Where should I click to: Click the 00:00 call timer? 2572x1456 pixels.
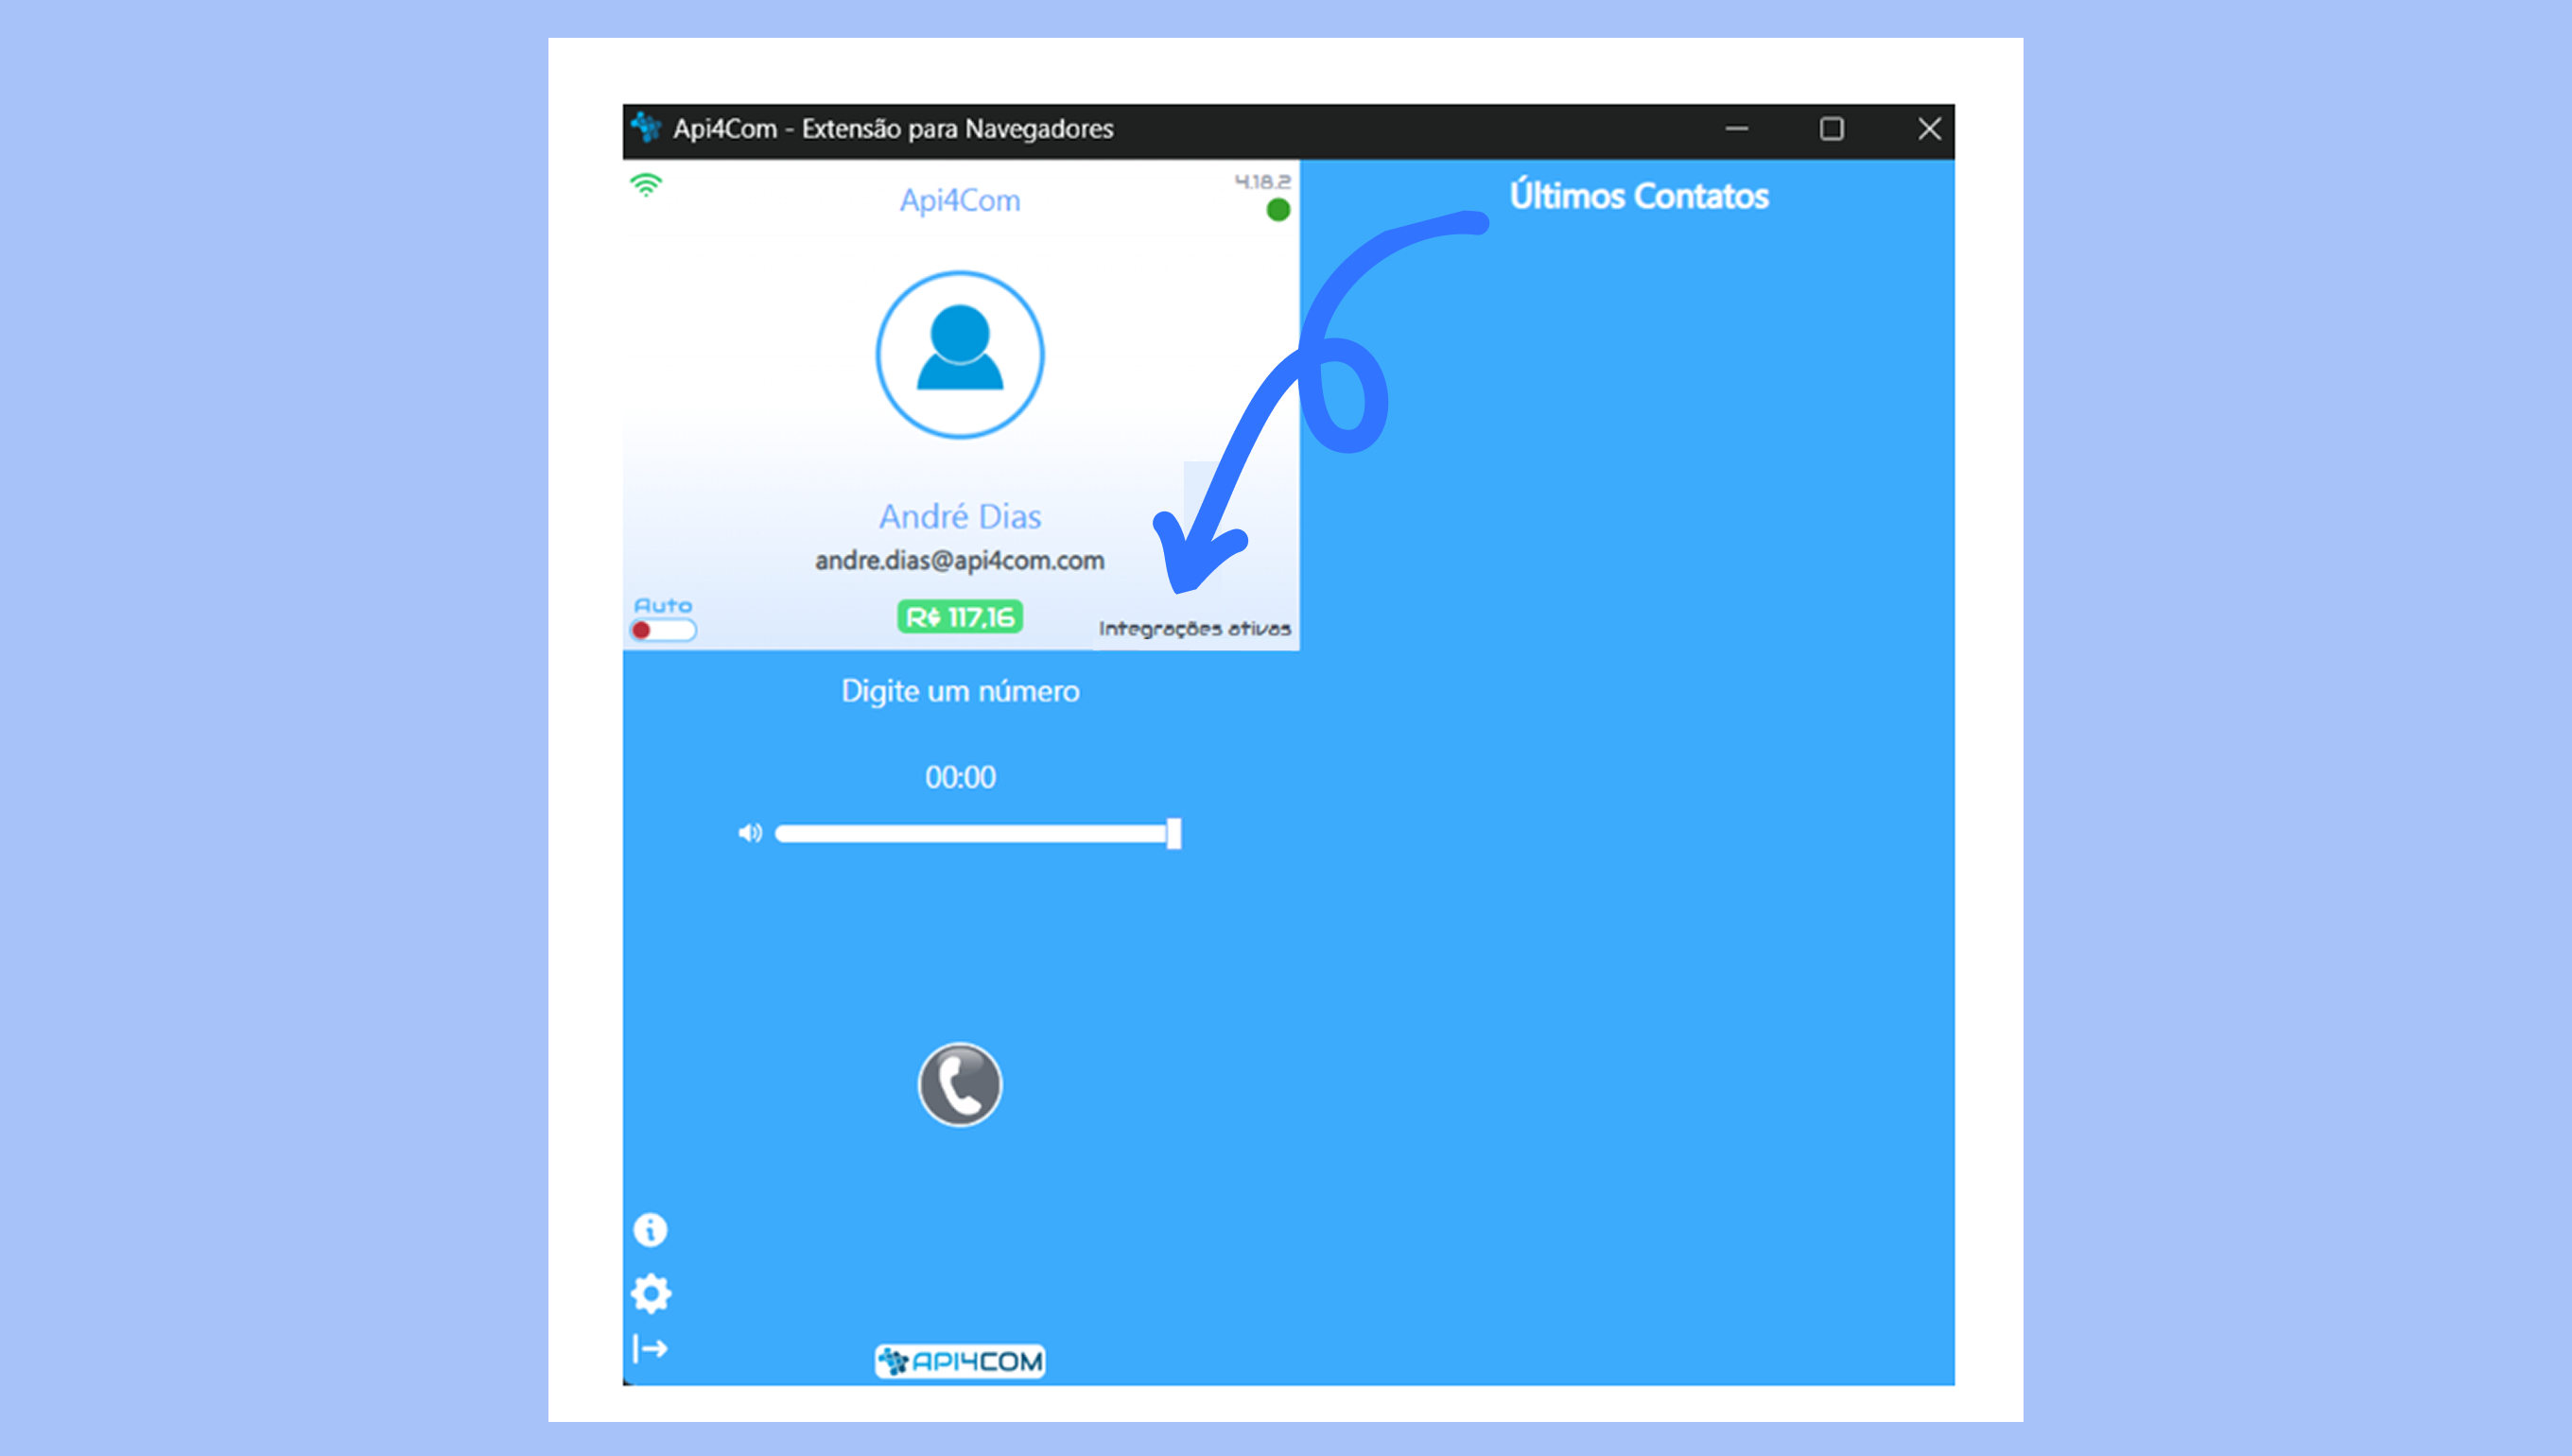pyautogui.click(x=960, y=777)
